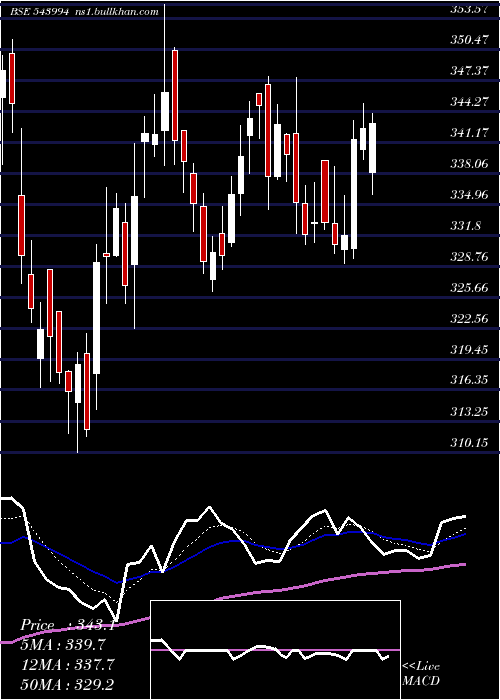Click the Price 343.1 readout

(x=68, y=625)
